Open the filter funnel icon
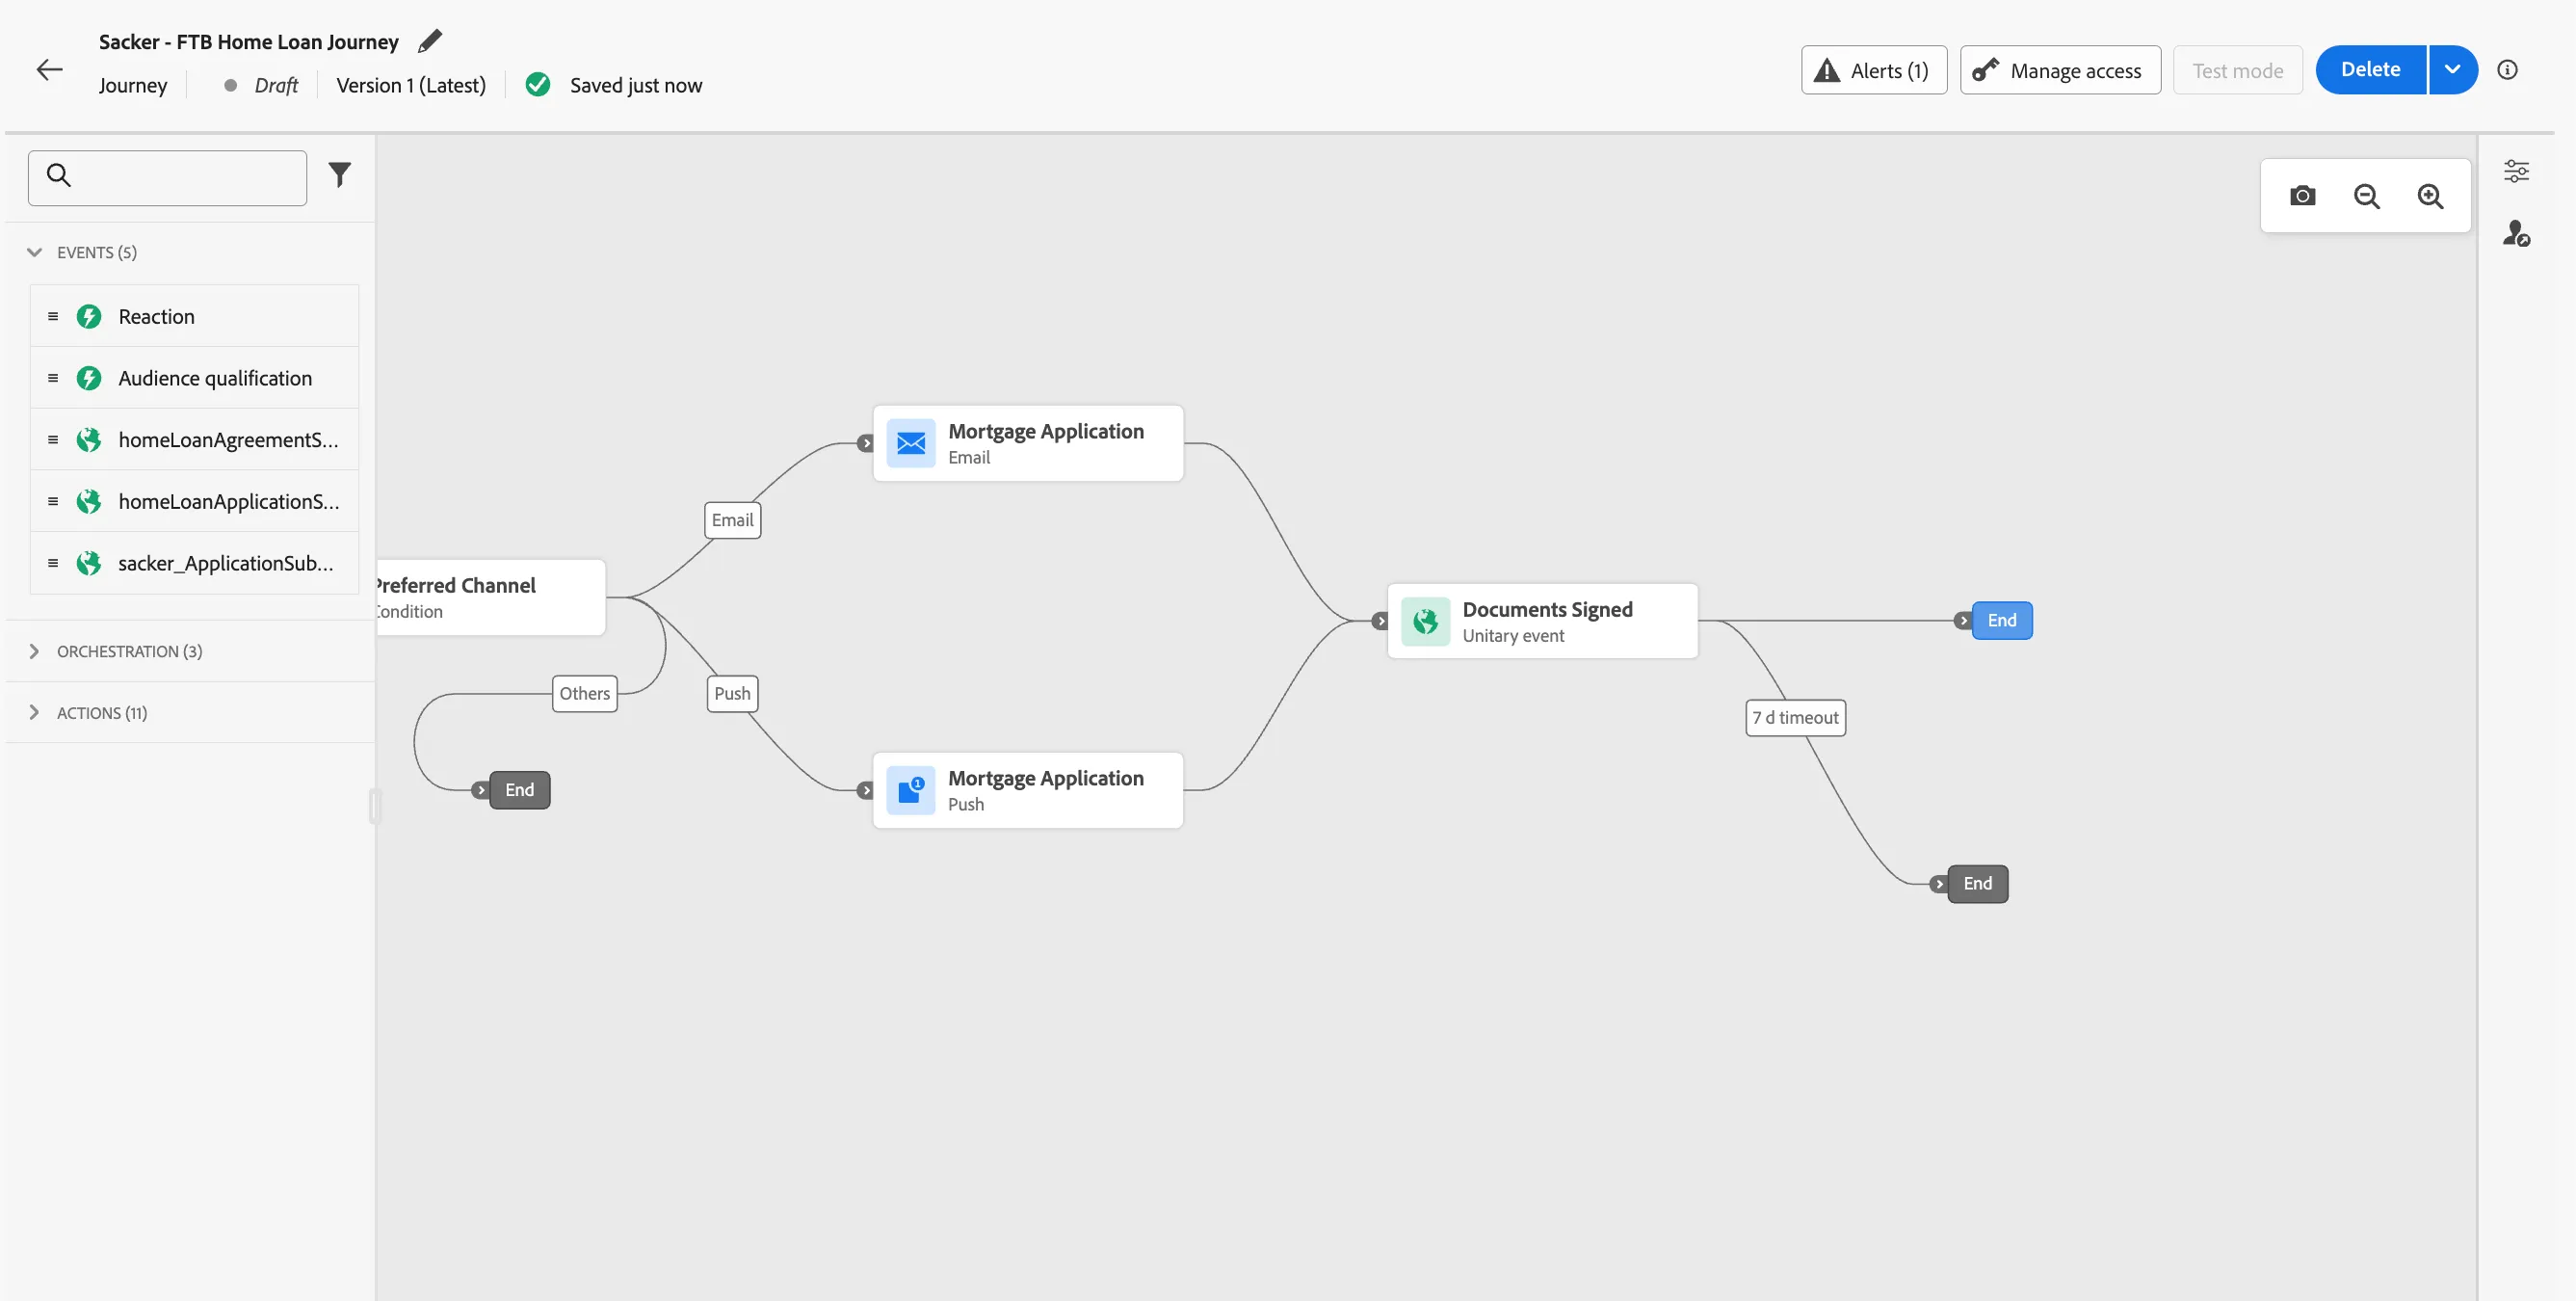Image resolution: width=2576 pixels, height=1301 pixels. pos(340,175)
